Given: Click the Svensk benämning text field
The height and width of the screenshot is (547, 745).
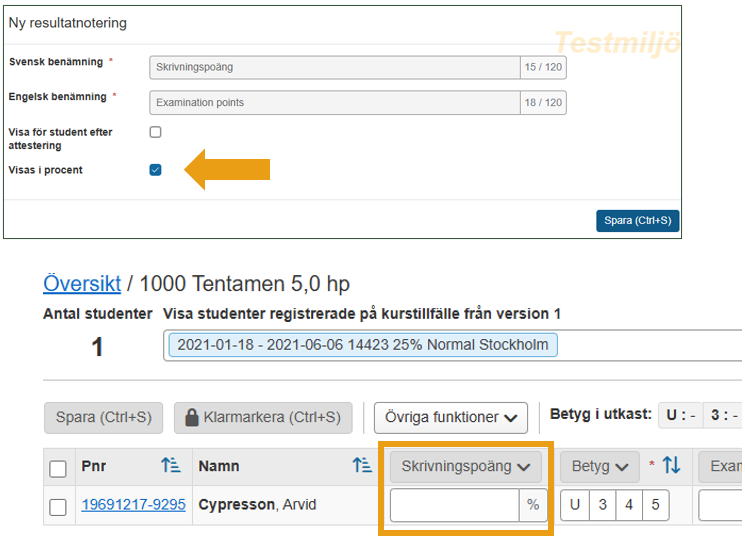Looking at the screenshot, I should point(335,68).
